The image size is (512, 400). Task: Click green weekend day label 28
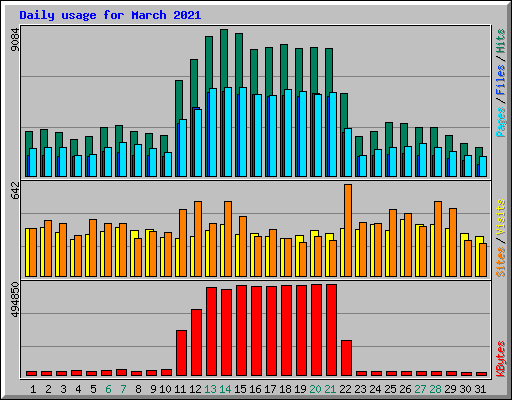click(x=435, y=389)
